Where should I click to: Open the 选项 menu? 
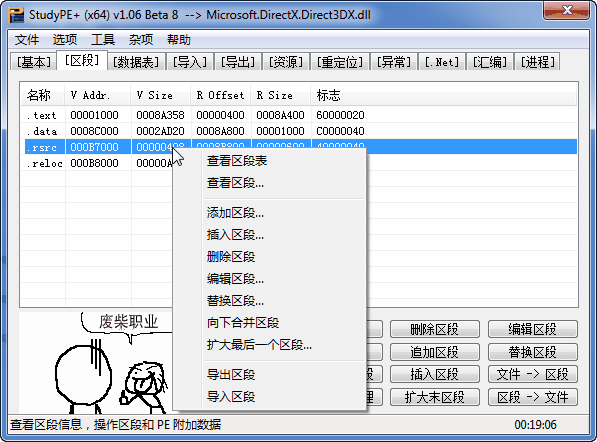pos(65,40)
